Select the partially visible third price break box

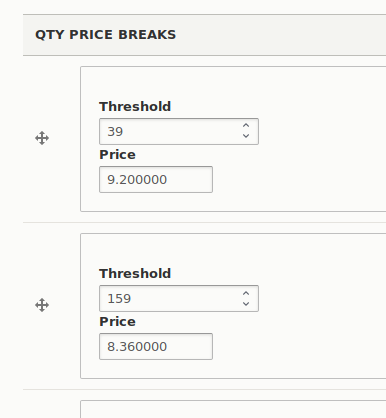pos(233,409)
